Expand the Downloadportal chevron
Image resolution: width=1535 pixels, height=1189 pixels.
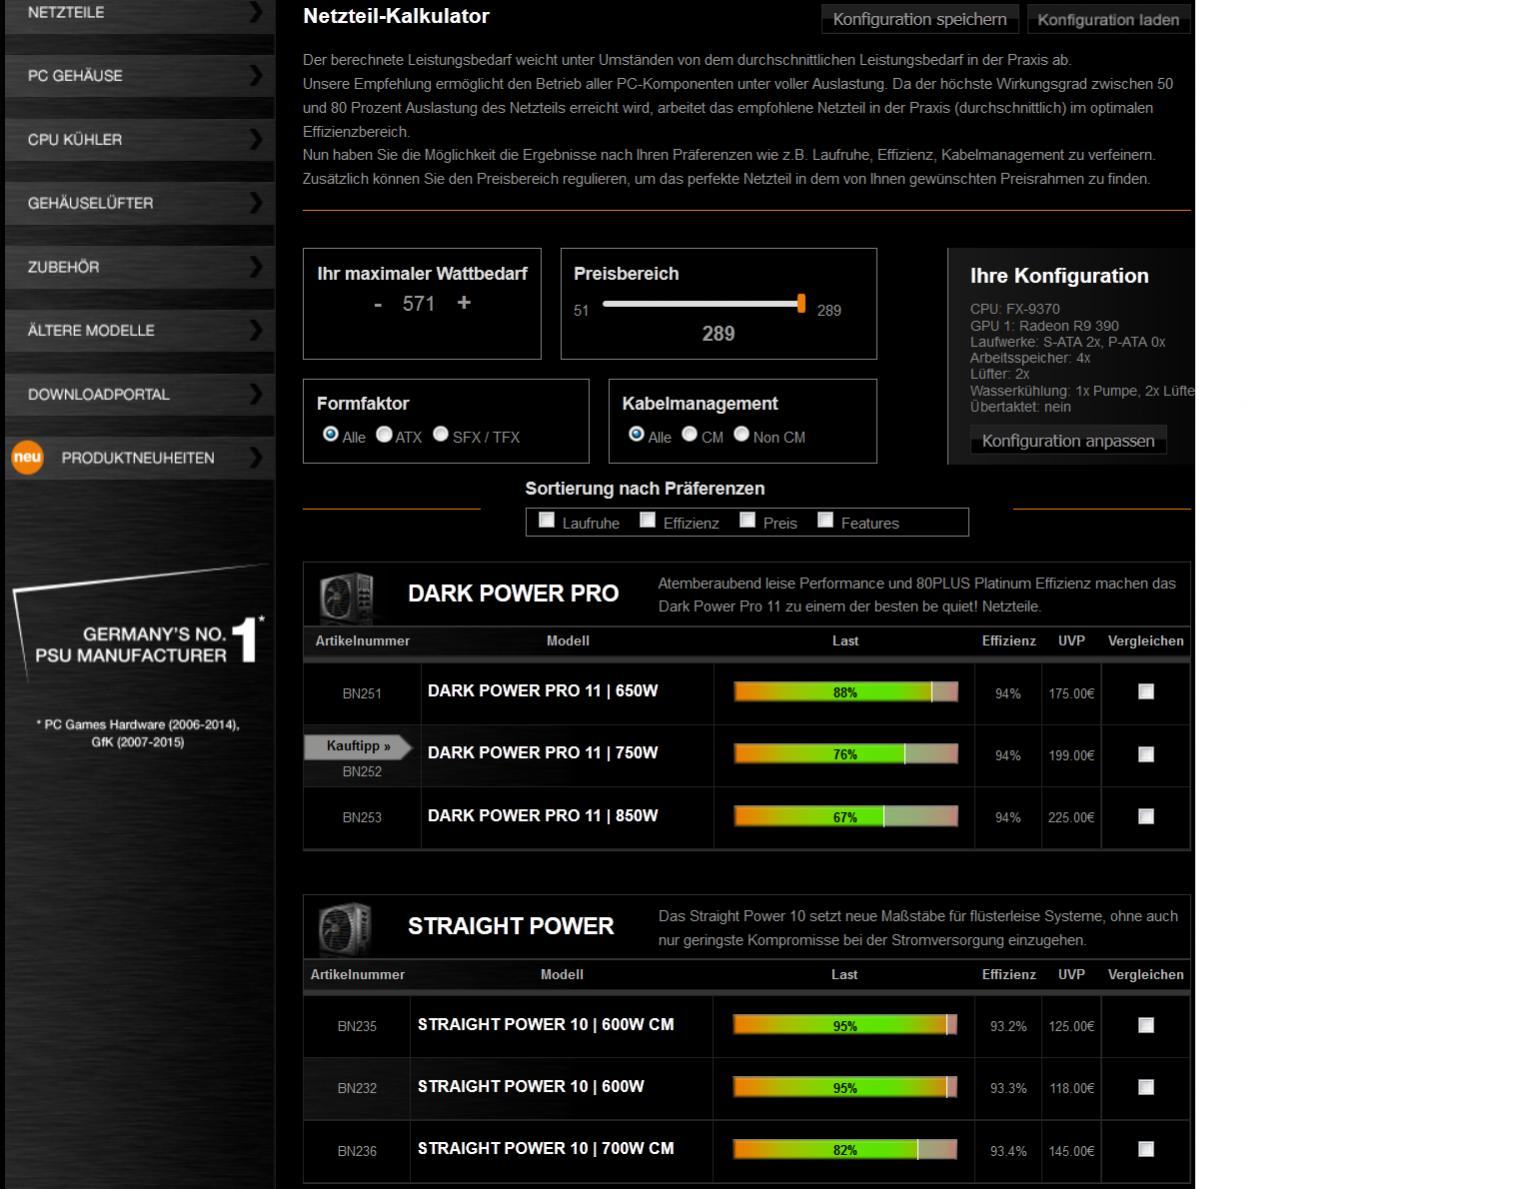256,394
